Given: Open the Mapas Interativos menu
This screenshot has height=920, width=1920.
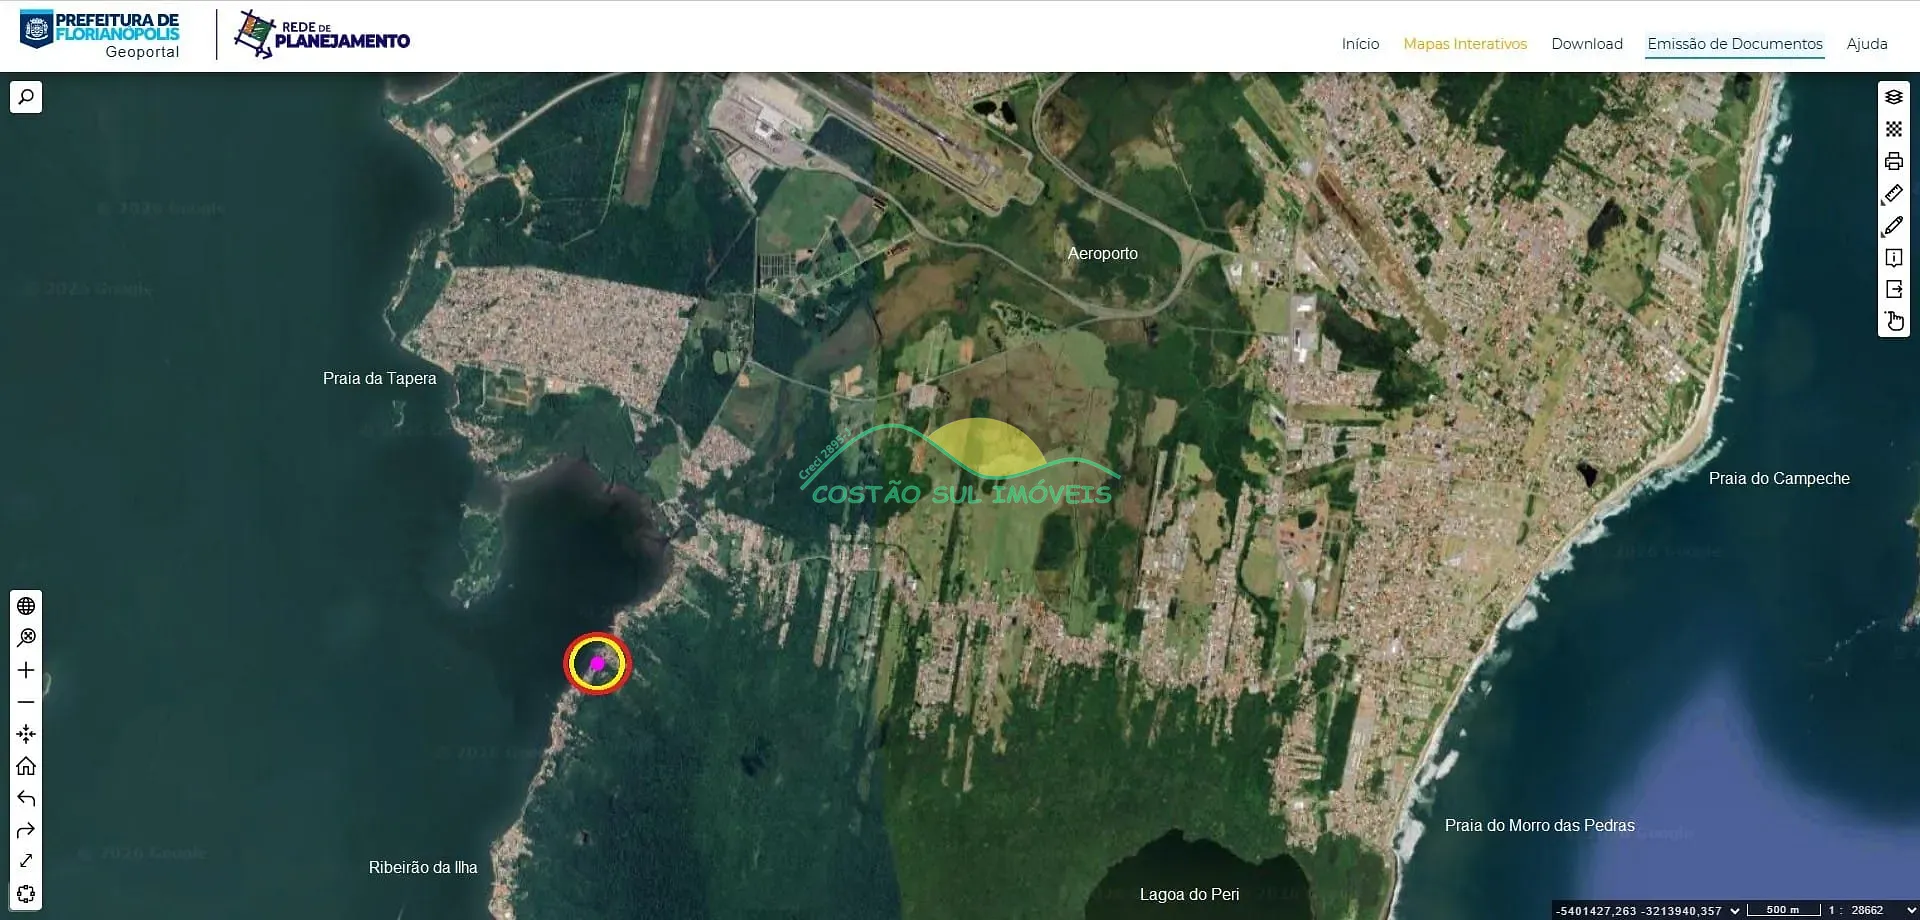Looking at the screenshot, I should point(1465,44).
